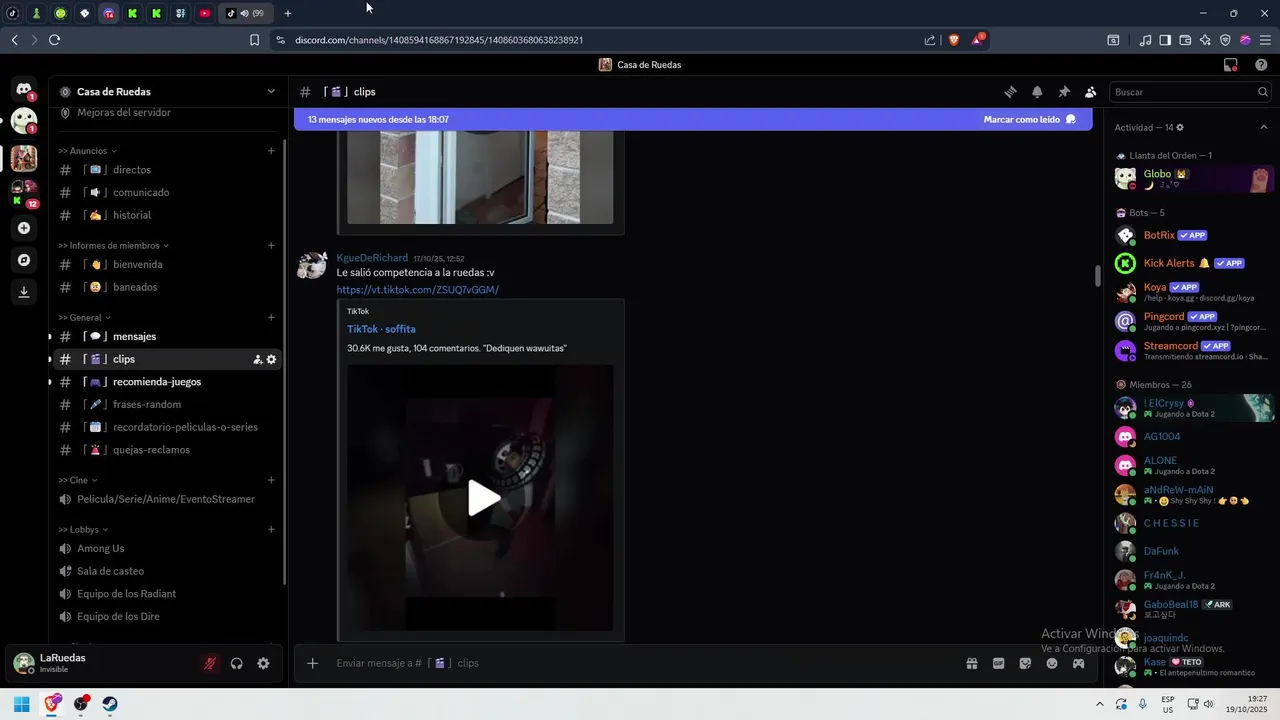Screen dimensions: 1280x720
Task: Open the recomienda-juegos channel
Action: coord(166,382)
